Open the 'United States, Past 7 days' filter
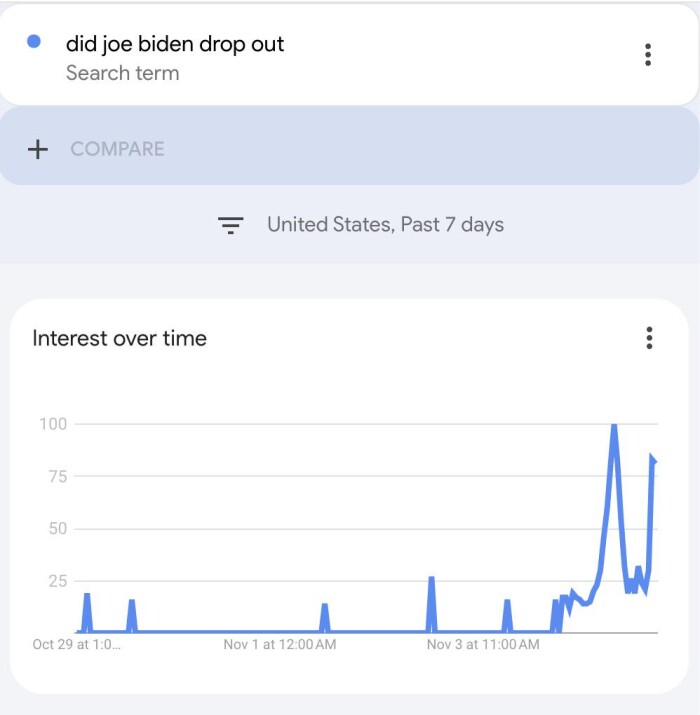 tap(385, 225)
